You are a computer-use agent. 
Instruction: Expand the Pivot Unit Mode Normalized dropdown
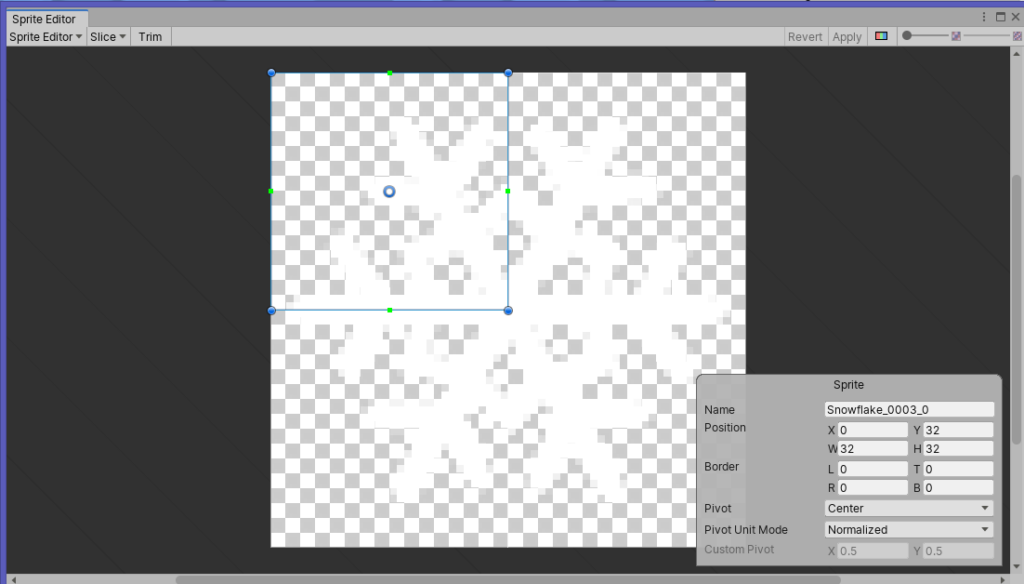pos(909,529)
